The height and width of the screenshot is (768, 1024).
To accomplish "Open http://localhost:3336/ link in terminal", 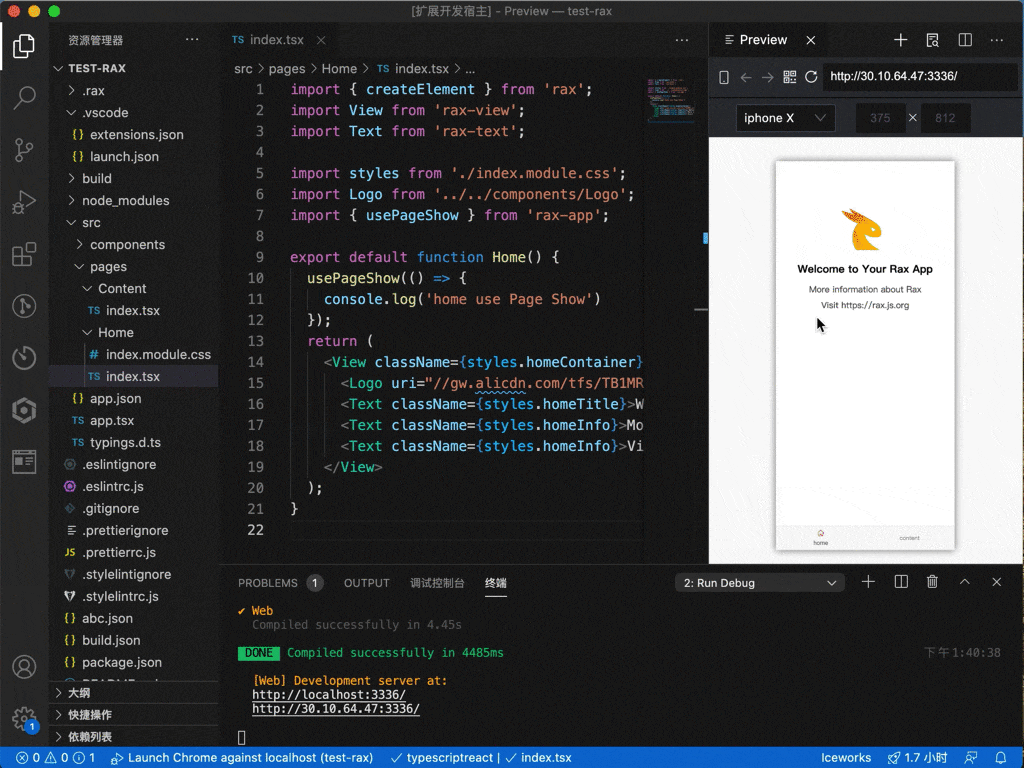I will pos(328,694).
